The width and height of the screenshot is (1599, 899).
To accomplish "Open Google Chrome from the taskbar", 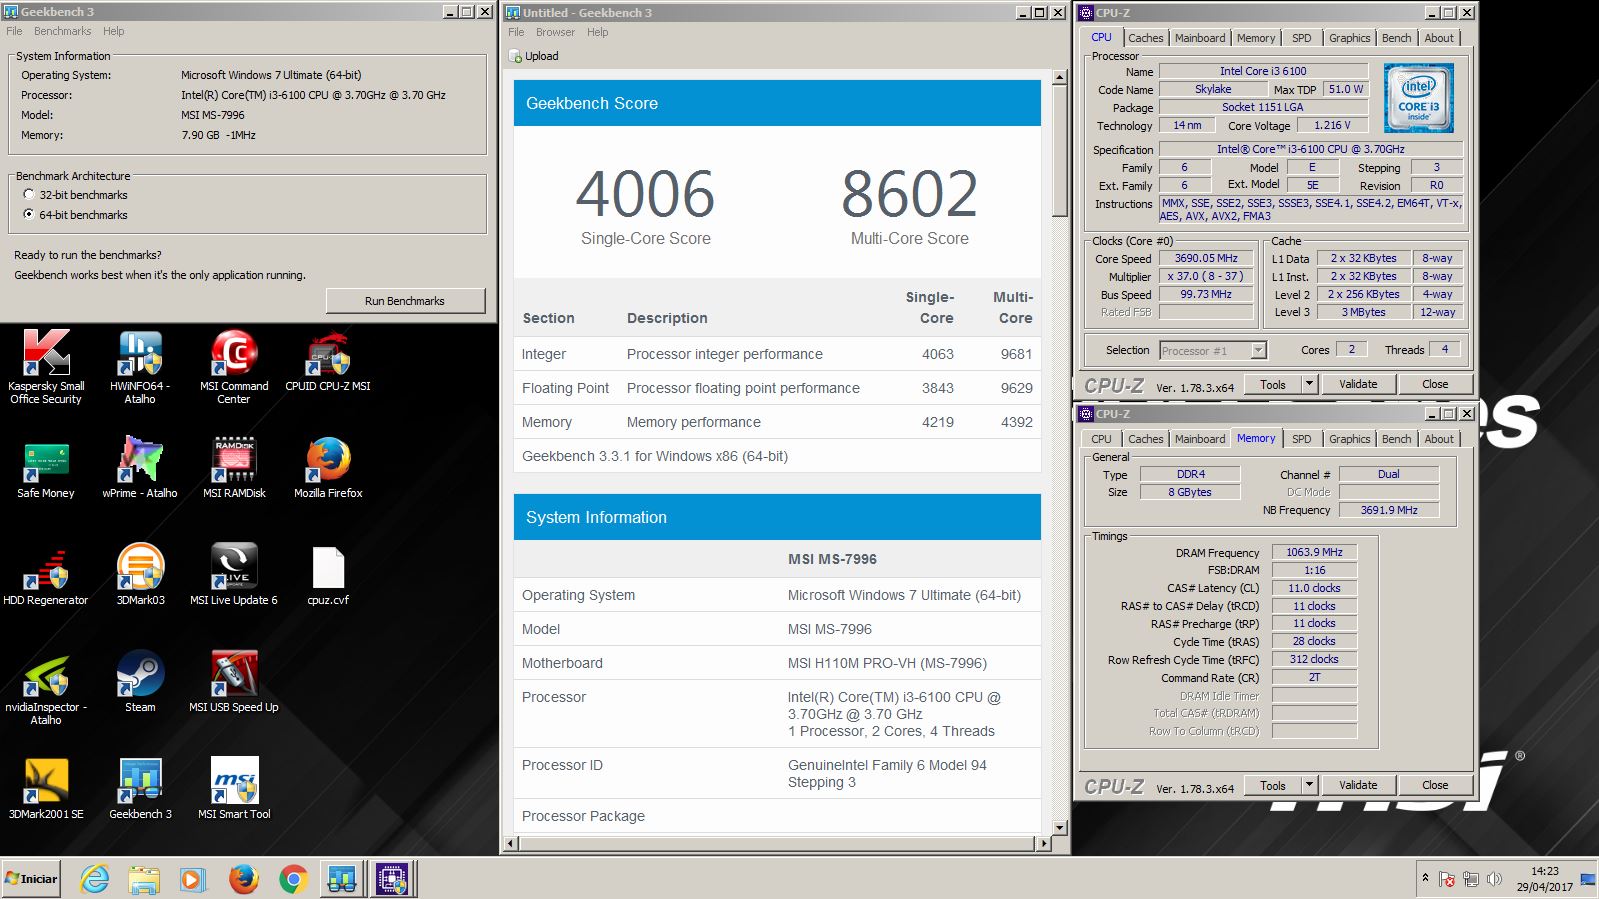I will pyautogui.click(x=292, y=879).
